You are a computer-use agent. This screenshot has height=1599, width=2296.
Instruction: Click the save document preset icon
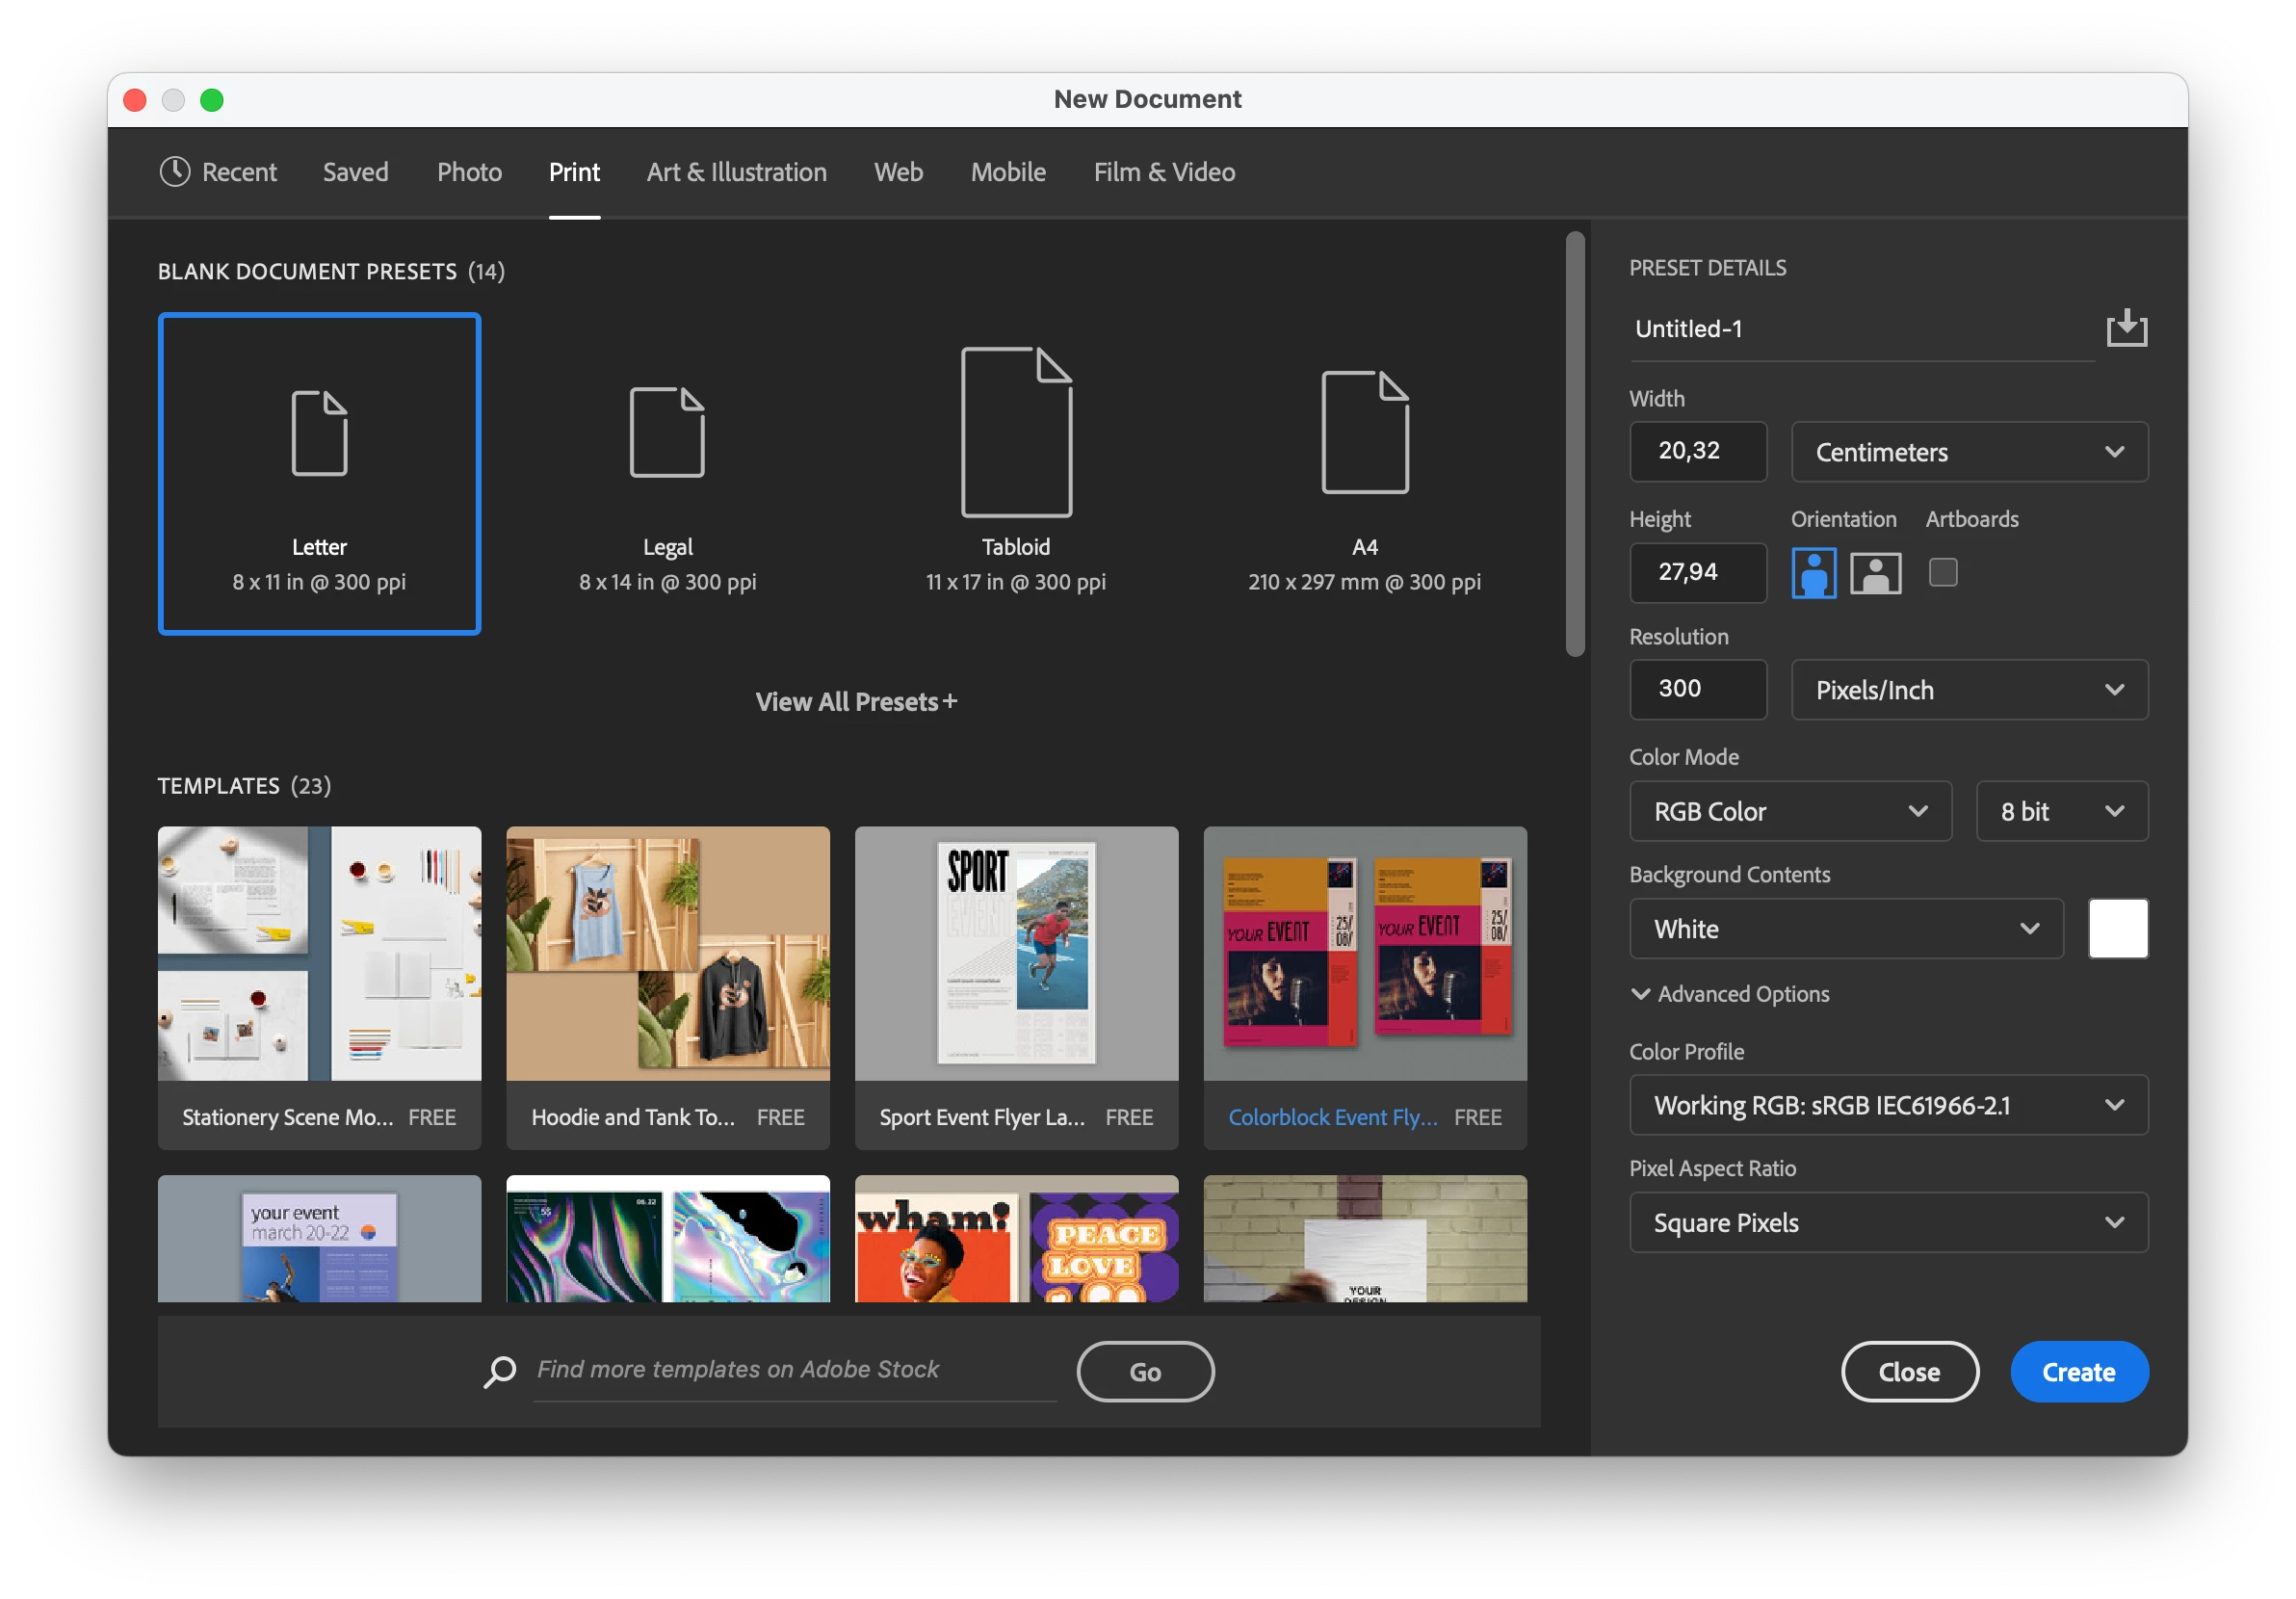[x=2126, y=328]
